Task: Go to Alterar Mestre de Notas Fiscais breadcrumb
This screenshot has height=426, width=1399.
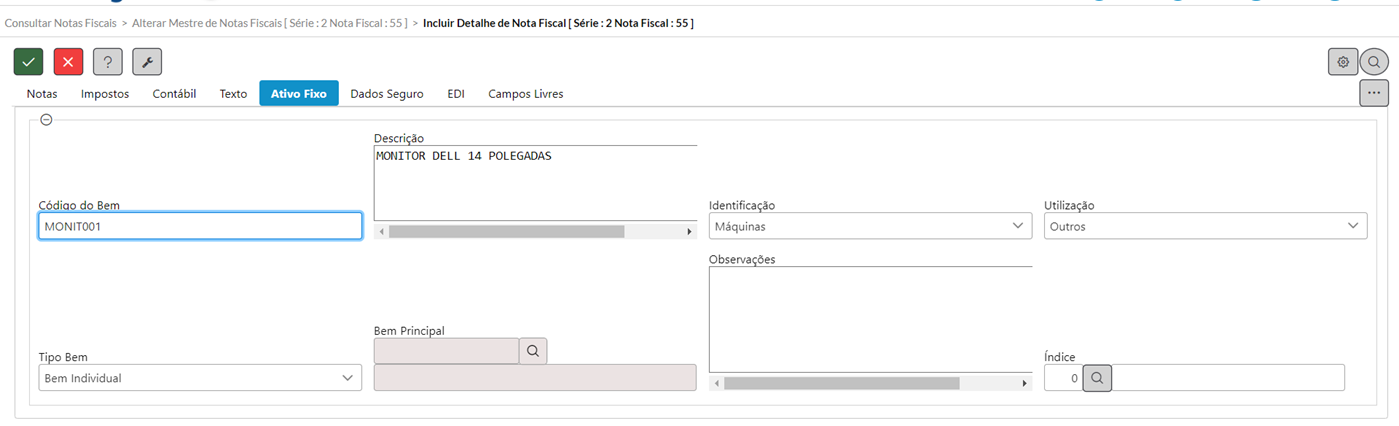Action: coord(270,22)
